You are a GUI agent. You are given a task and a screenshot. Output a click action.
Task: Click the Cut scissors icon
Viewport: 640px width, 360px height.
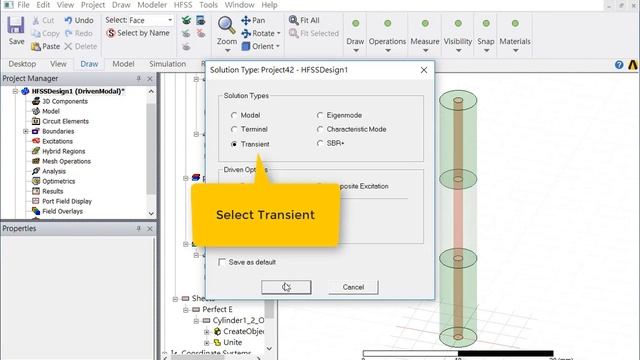(x=36, y=20)
